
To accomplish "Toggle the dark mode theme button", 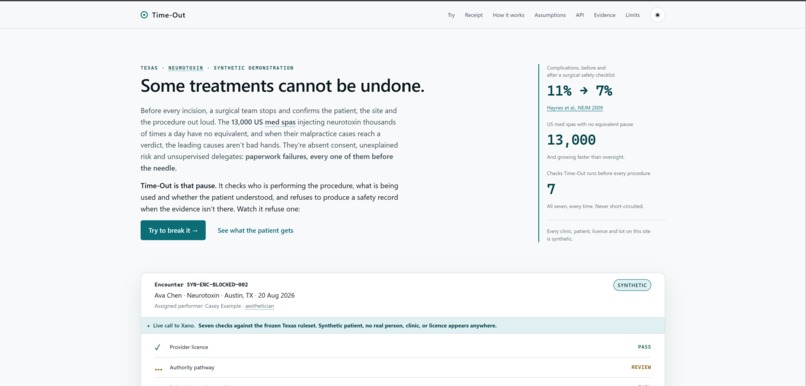I will tap(657, 15).
